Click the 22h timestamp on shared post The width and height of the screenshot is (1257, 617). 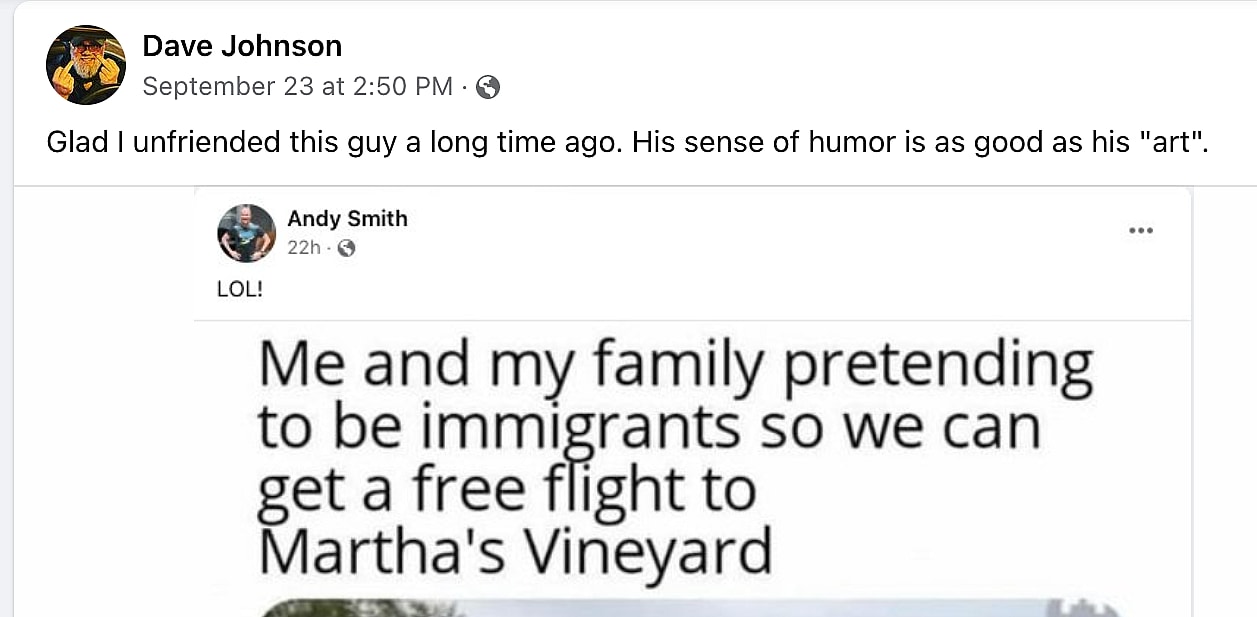[303, 248]
